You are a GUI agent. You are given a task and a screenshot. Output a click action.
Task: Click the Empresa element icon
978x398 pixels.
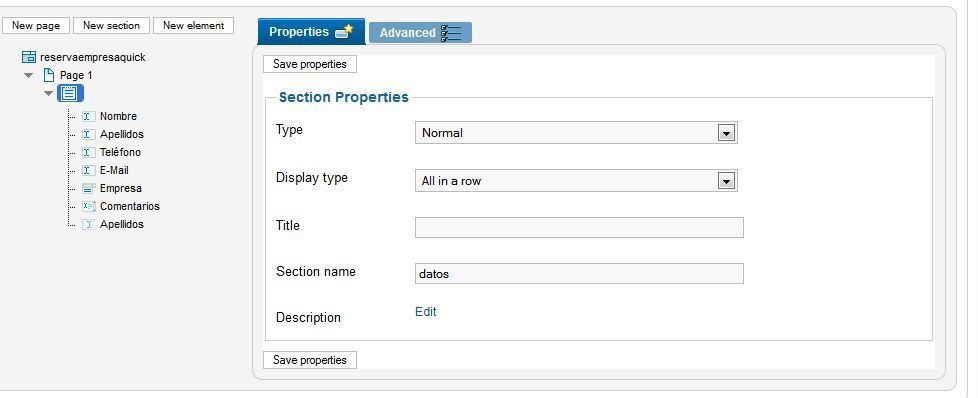[x=89, y=189]
